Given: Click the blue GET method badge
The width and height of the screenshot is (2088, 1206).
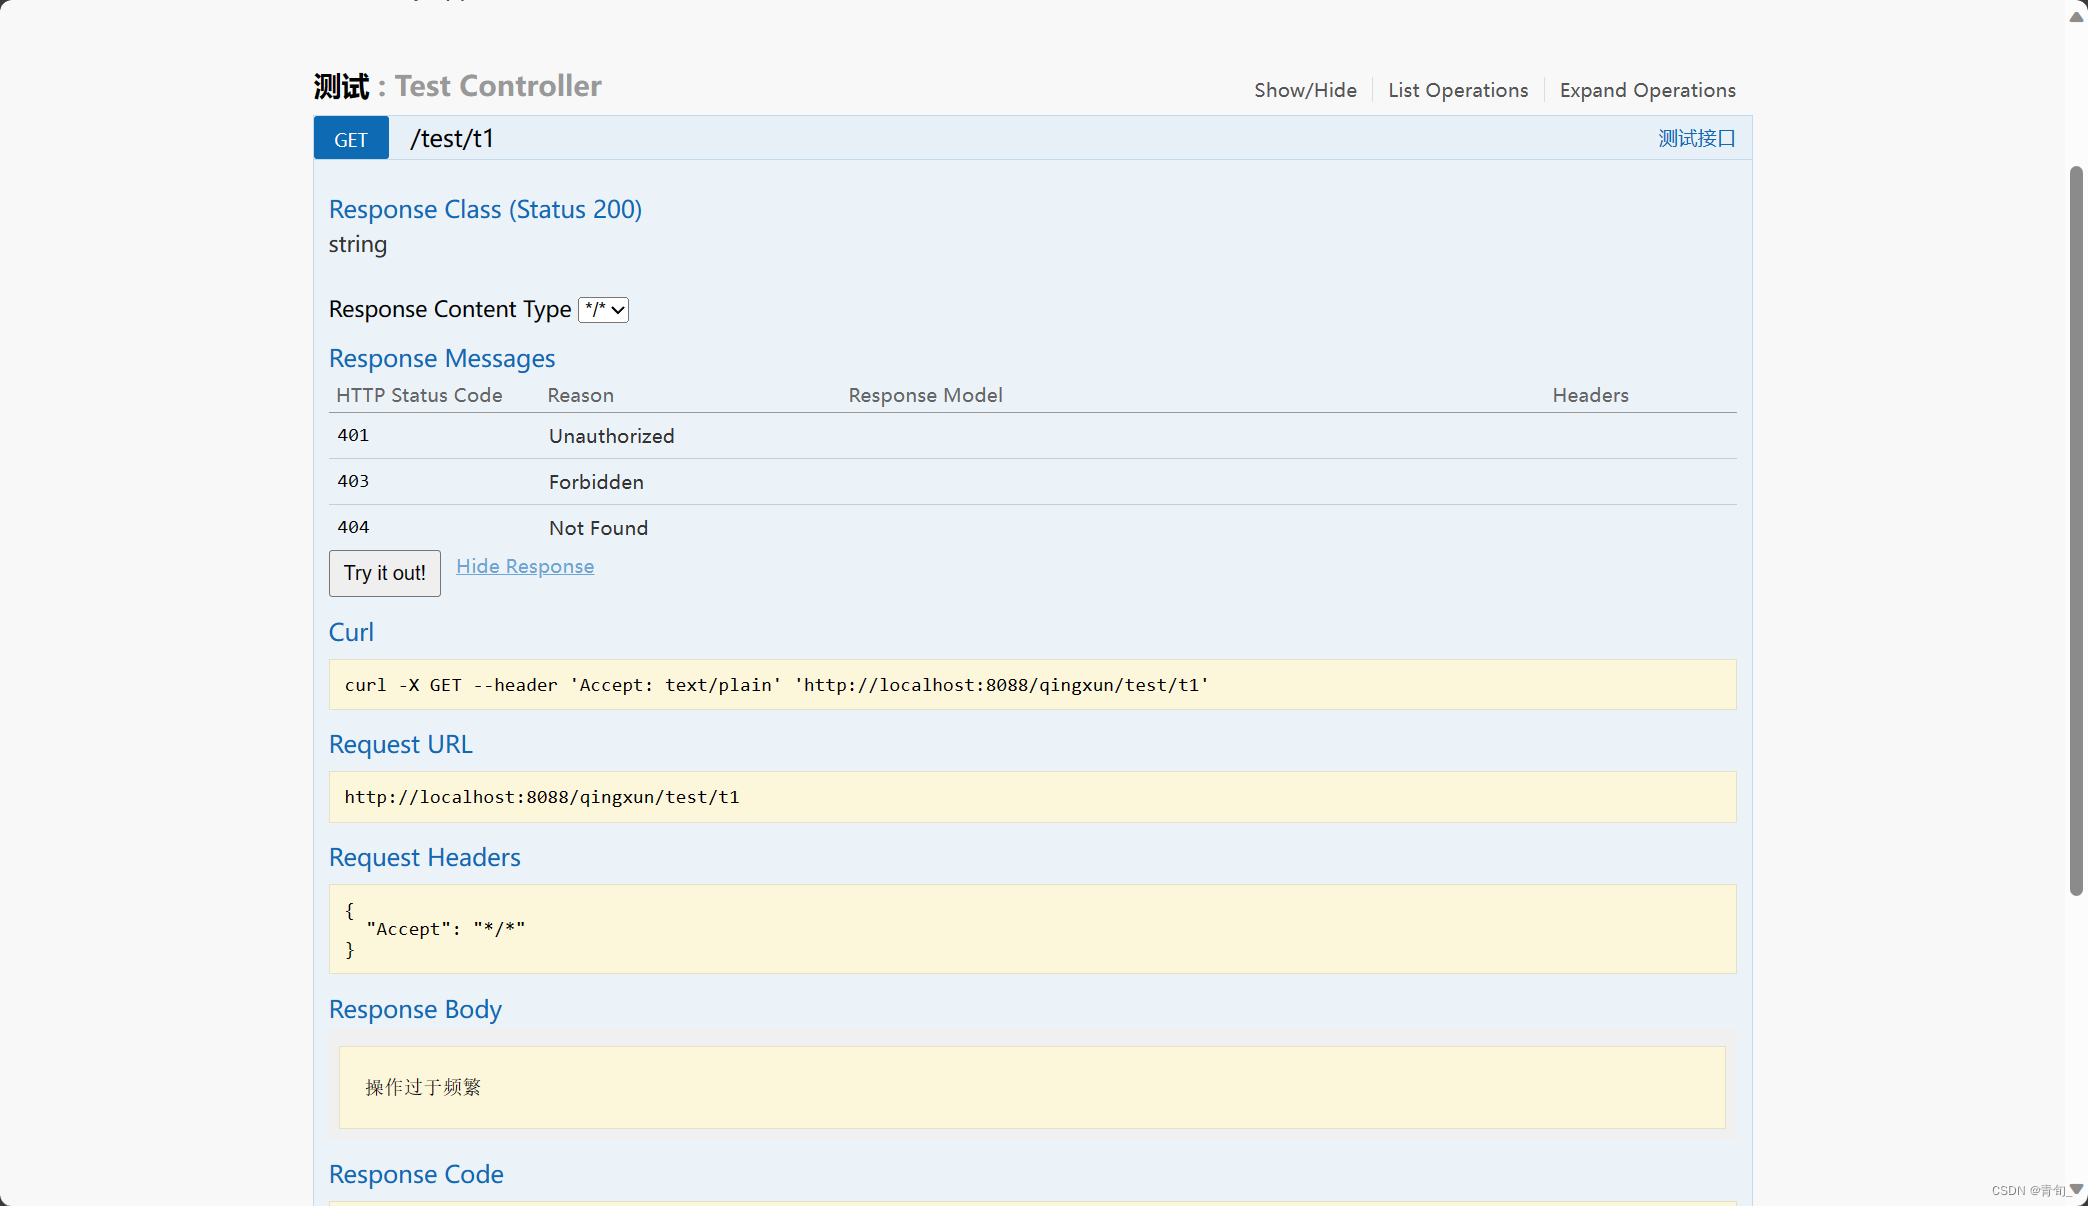Looking at the screenshot, I should click(x=351, y=139).
